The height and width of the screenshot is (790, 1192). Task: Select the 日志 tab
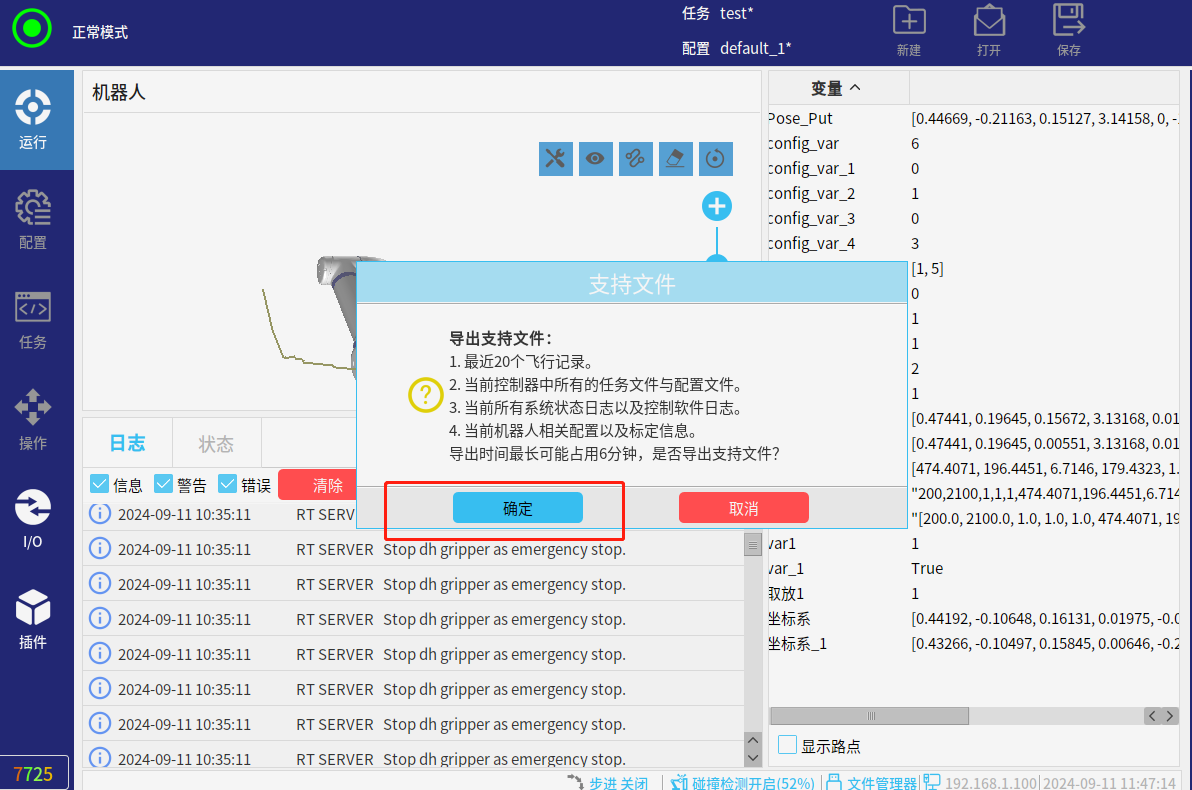pos(127,444)
